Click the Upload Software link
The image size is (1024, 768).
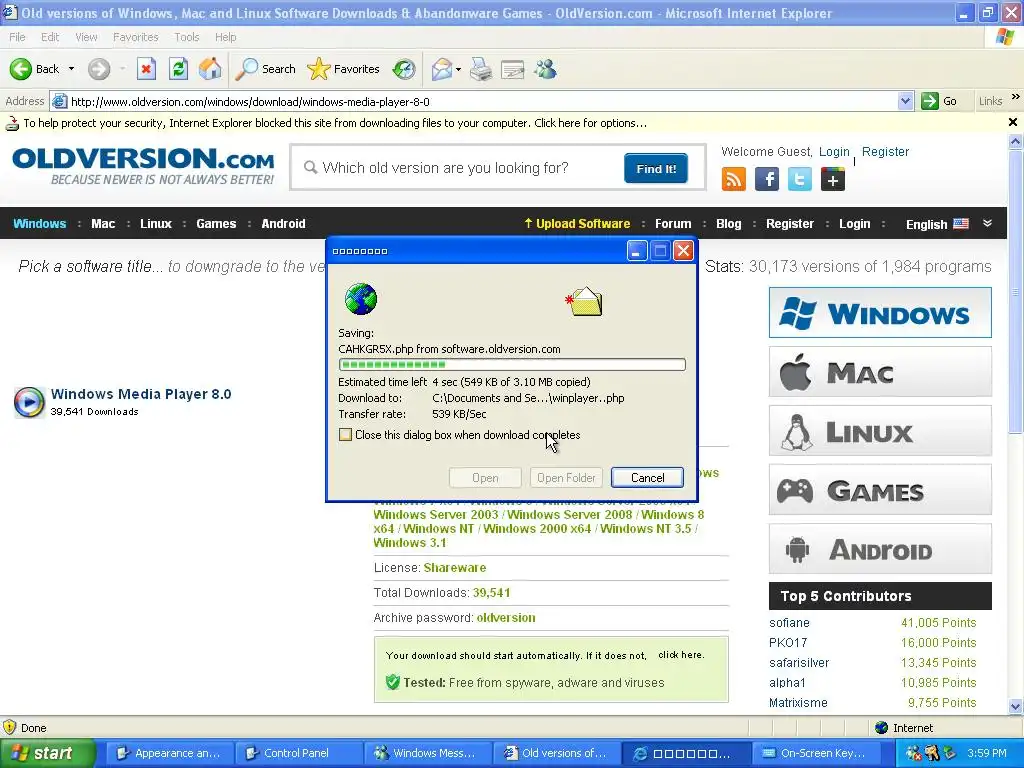[x=577, y=223]
